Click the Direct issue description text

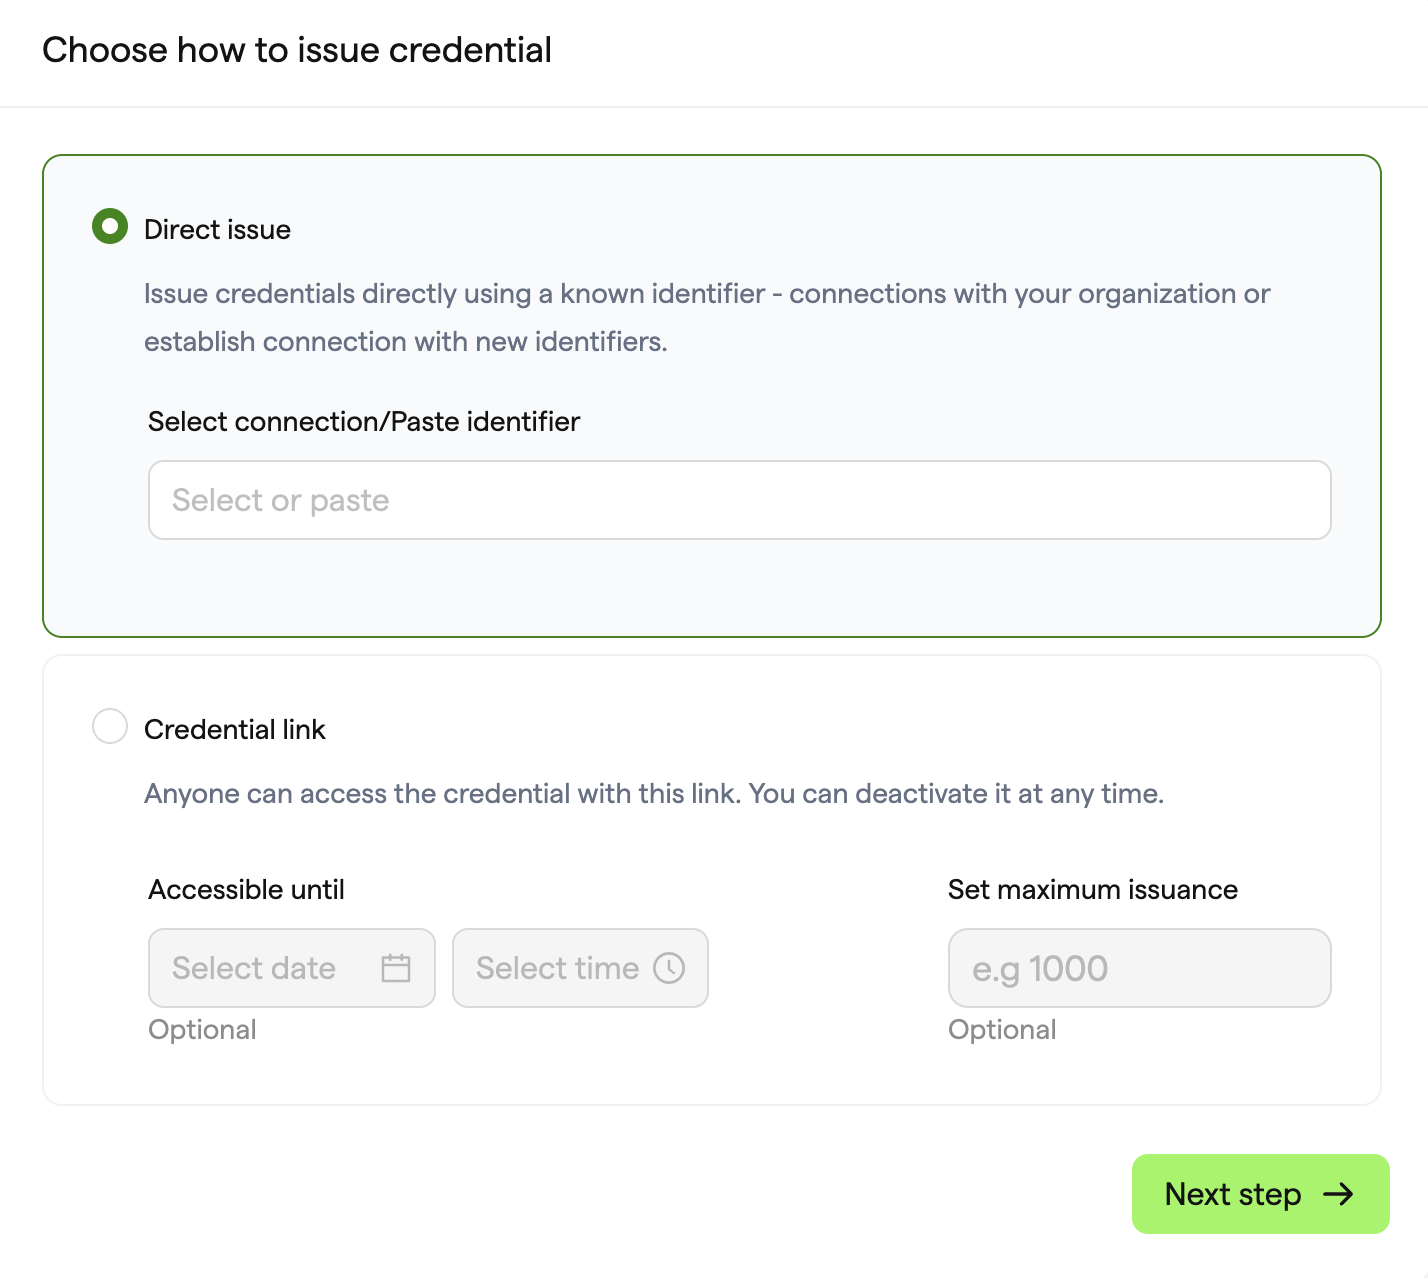click(x=707, y=318)
